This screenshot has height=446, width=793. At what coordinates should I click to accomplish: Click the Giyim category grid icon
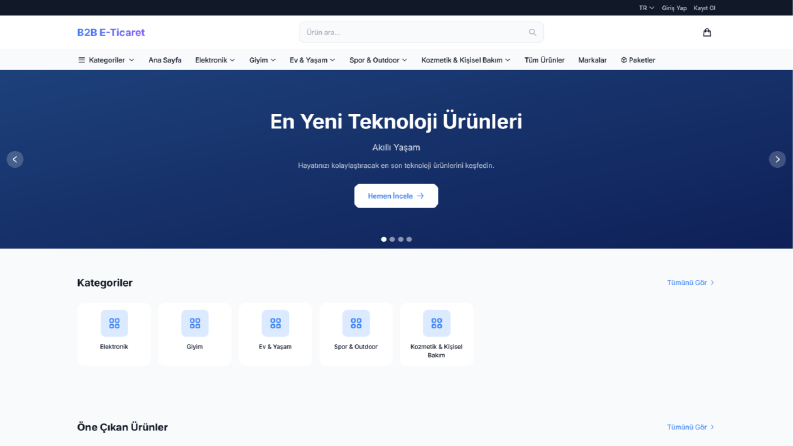point(195,323)
